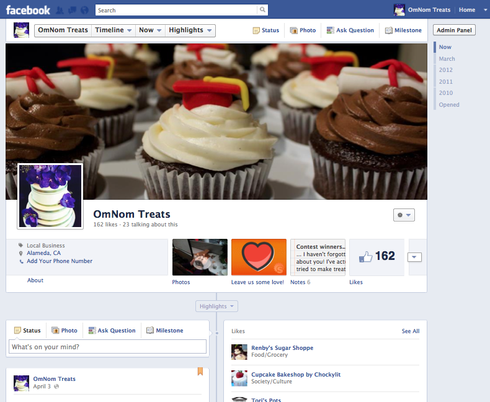
Task: Click the gear settings button below cover
Action: click(x=404, y=215)
